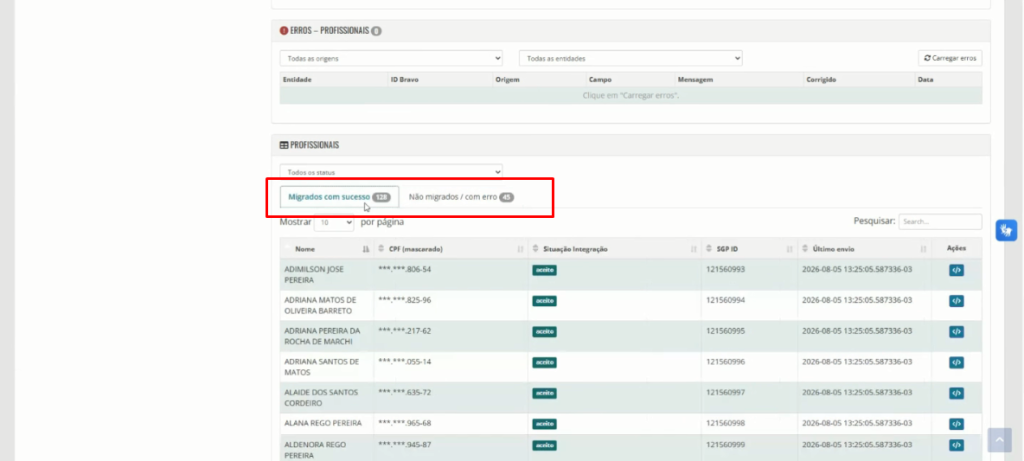
Task: Click masked CPF ending 055-14
Action: [x=404, y=361]
